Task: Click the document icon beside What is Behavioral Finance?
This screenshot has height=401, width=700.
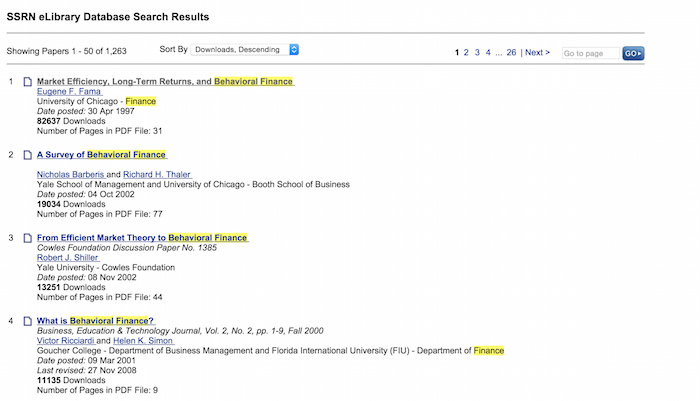Action: [28, 321]
